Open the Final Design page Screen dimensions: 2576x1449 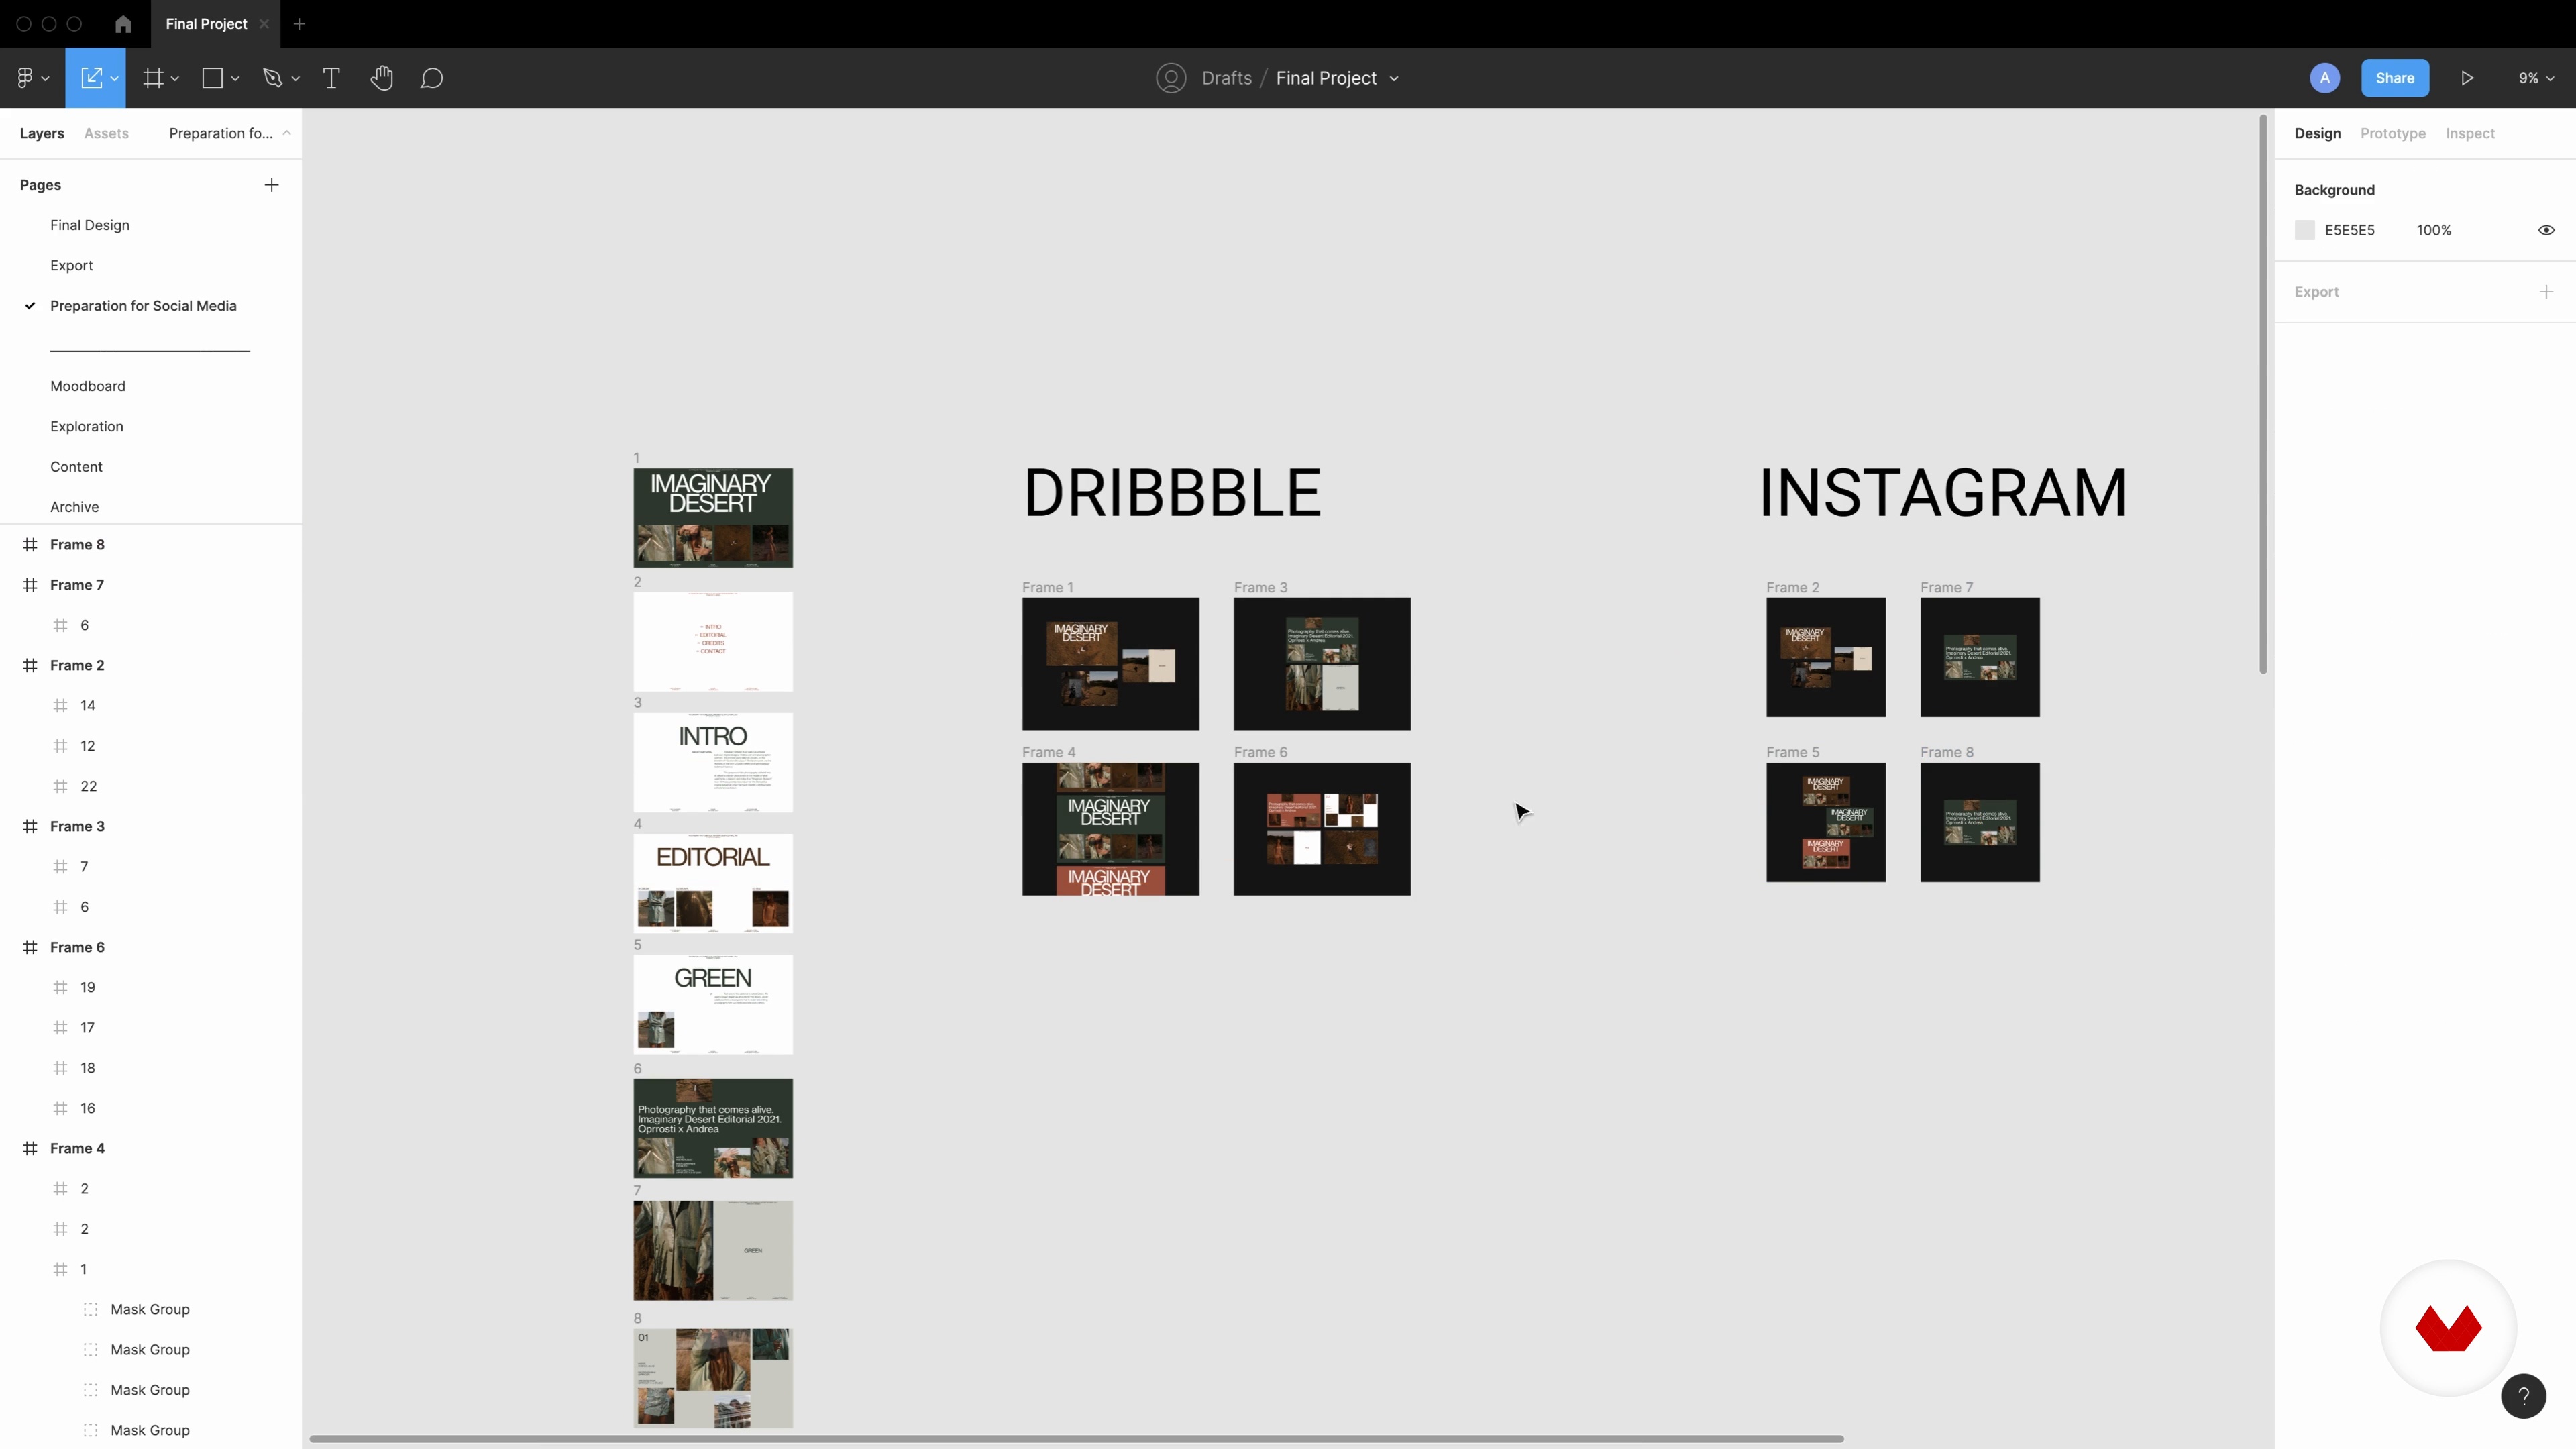click(90, 225)
